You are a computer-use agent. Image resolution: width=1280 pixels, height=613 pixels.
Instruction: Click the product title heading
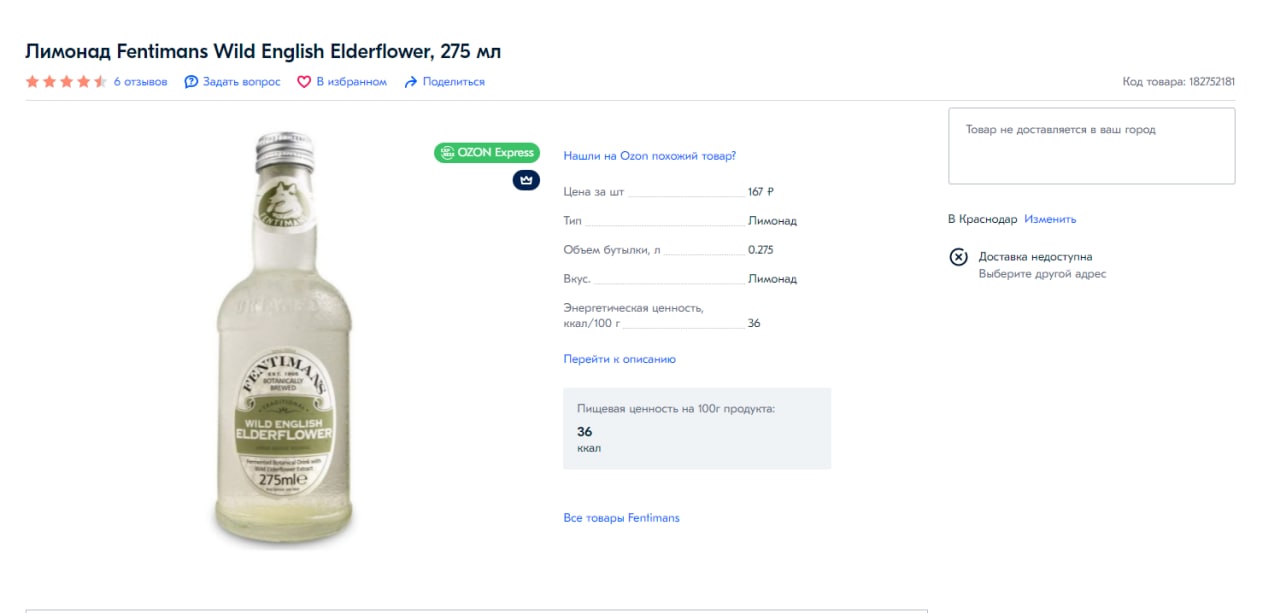(263, 51)
